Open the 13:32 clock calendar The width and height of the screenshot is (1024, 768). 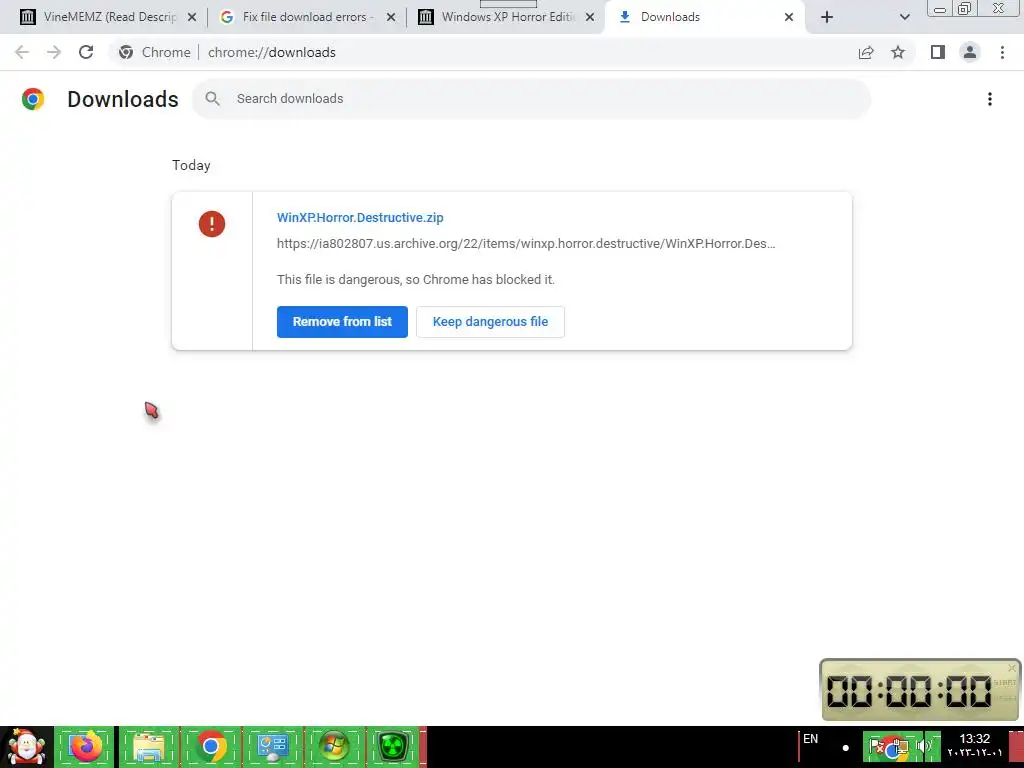coord(974,746)
